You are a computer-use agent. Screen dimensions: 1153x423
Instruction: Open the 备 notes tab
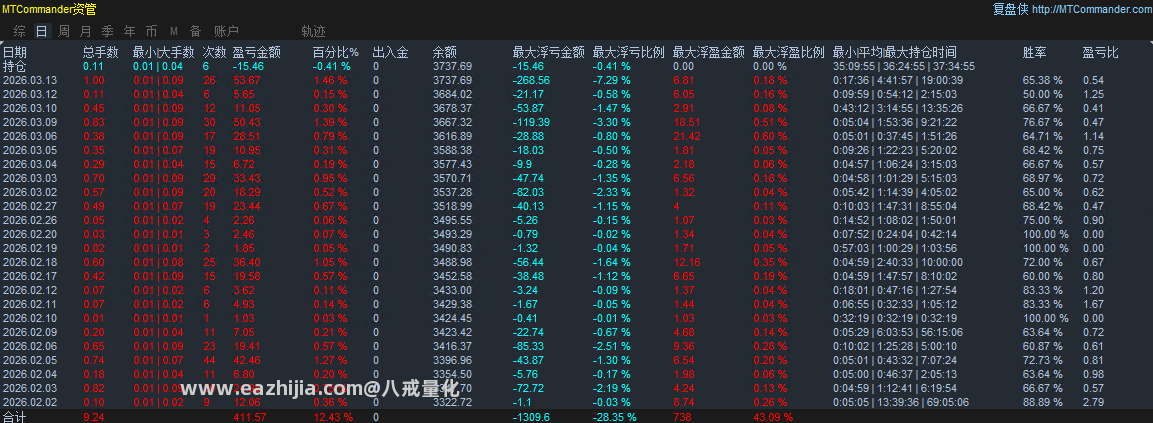point(196,32)
